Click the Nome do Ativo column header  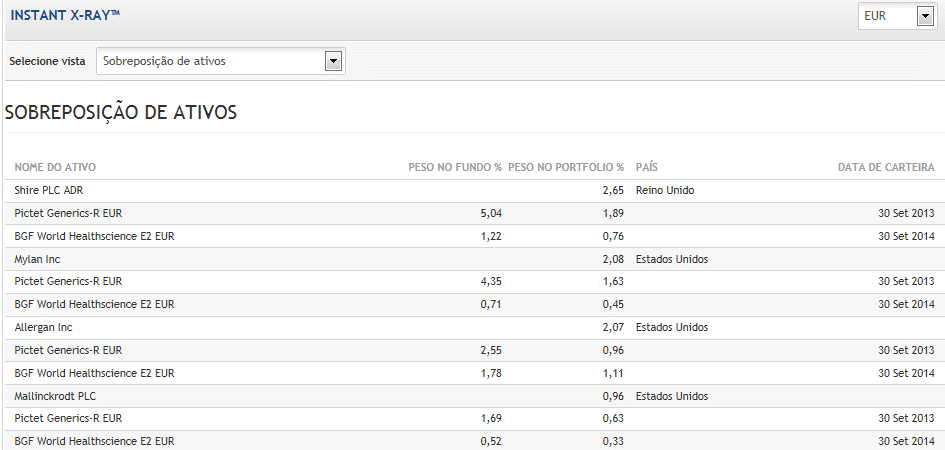[55, 167]
